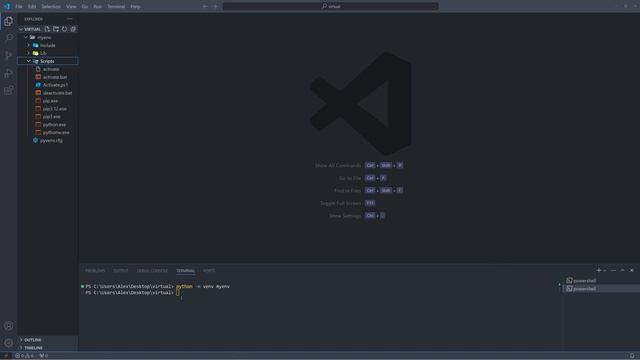
Task: Open the activate.bat file
Action: pos(55,77)
